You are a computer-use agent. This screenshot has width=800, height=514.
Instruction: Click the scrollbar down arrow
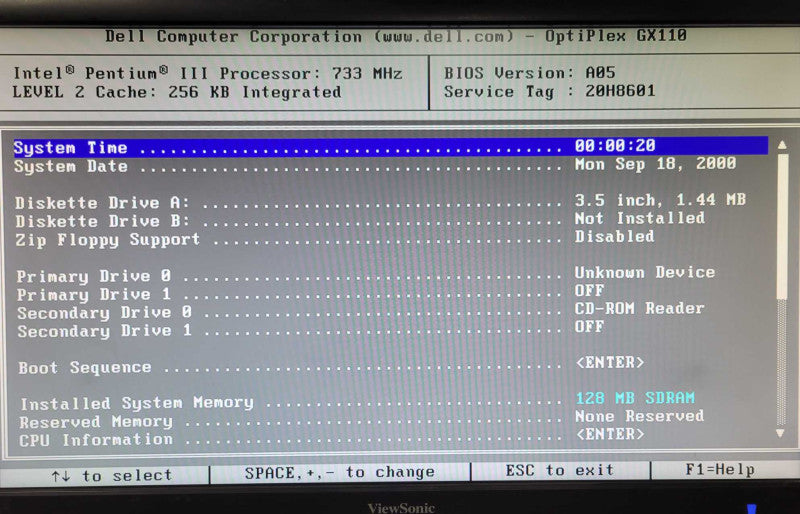click(x=781, y=433)
